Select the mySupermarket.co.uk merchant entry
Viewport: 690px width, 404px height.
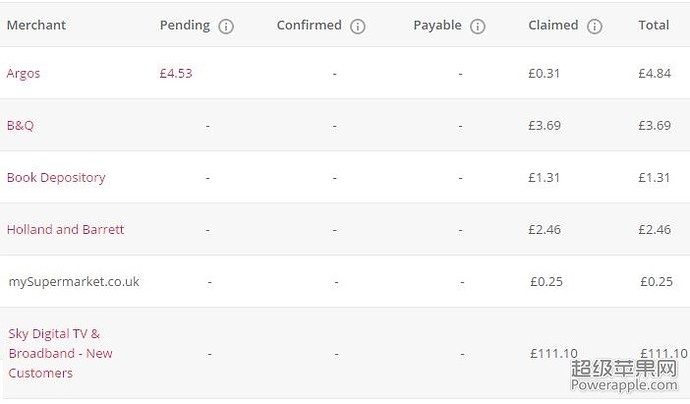pyautogui.click(x=74, y=282)
